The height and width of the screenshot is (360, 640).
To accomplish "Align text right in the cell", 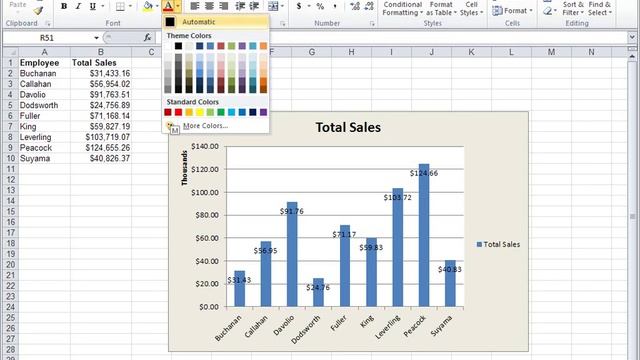I will [224, 6].
